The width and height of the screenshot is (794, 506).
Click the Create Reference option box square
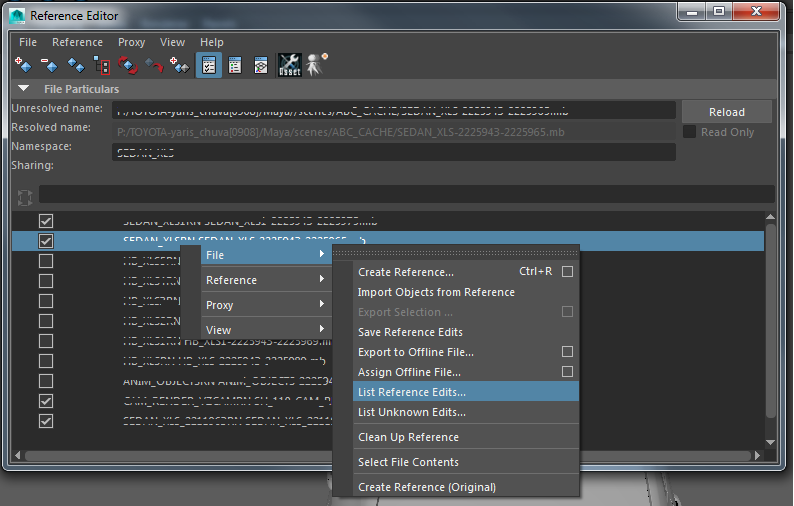tap(567, 272)
